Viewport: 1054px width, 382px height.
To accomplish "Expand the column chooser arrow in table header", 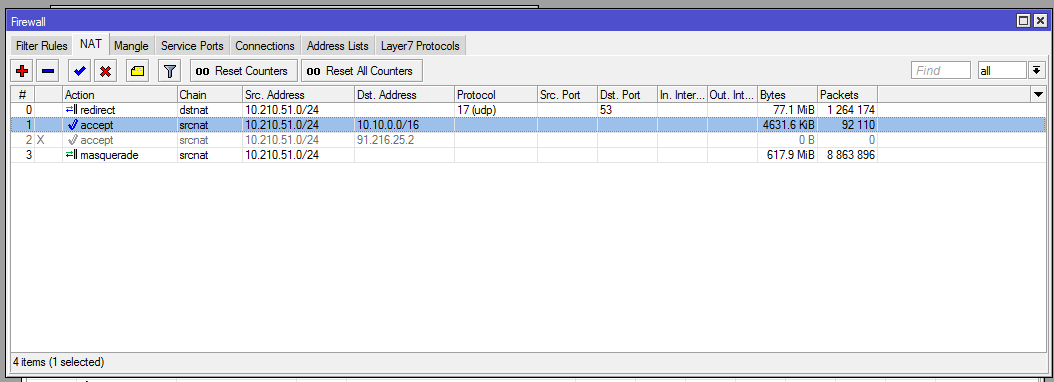I will click(x=1038, y=95).
